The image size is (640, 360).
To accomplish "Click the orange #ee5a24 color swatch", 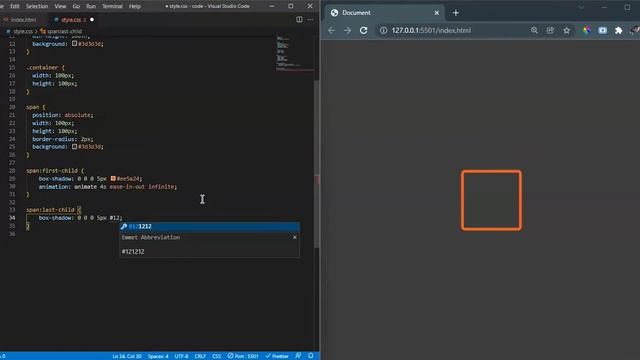I will pos(113,178).
